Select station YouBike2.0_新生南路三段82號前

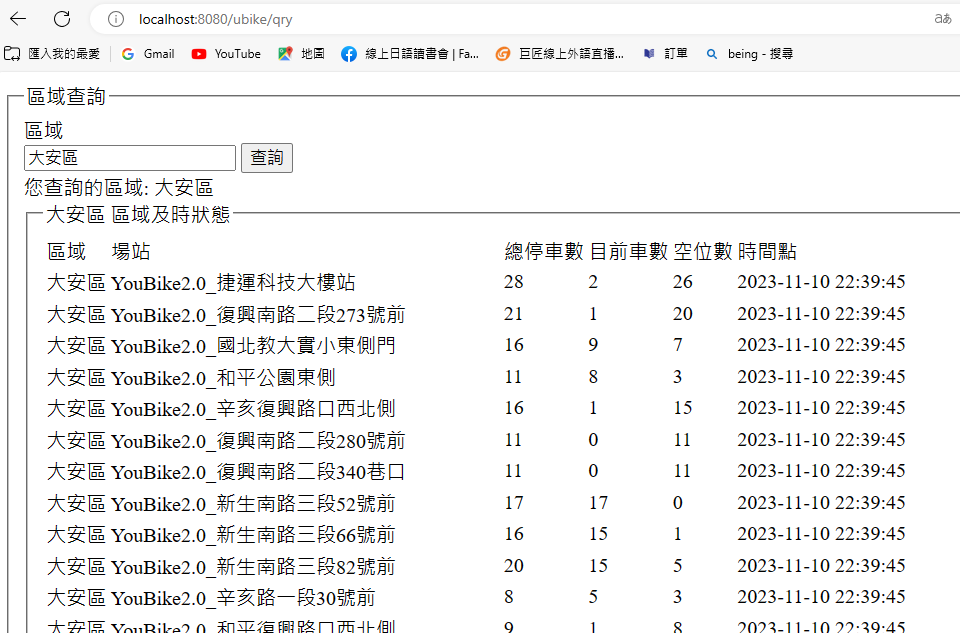tap(253, 567)
